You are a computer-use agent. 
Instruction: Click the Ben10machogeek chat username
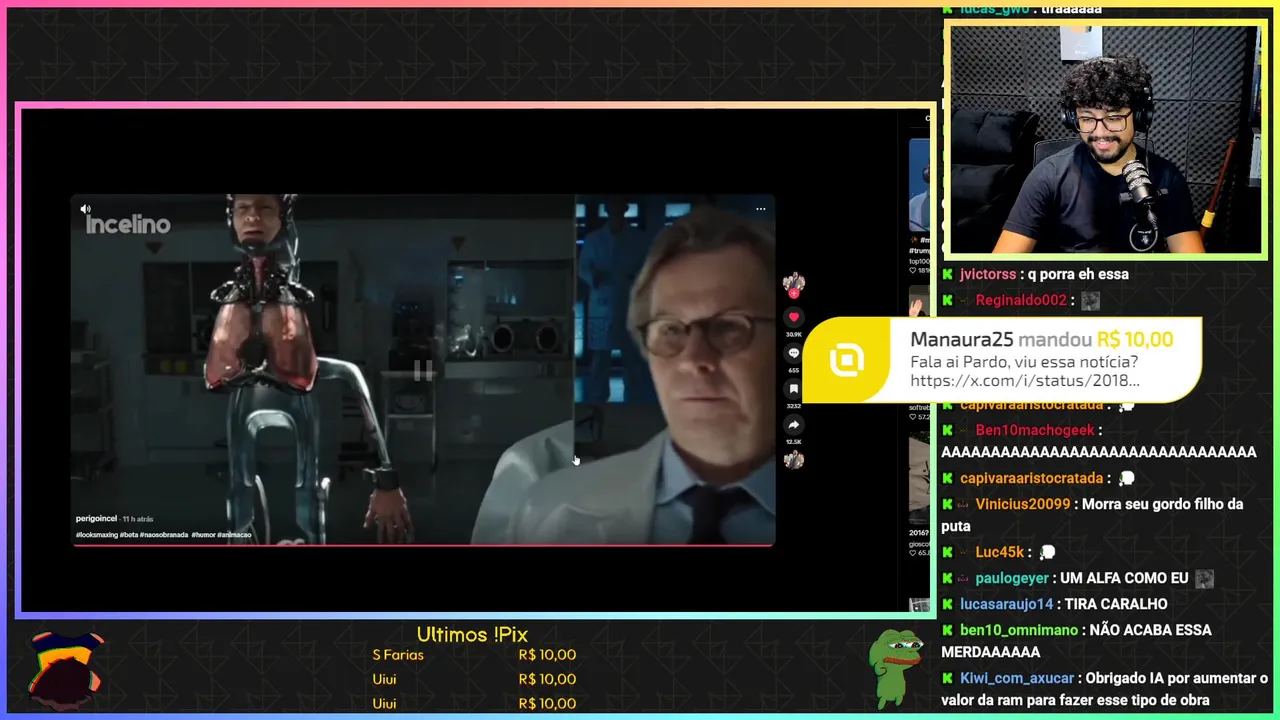click(x=1034, y=430)
